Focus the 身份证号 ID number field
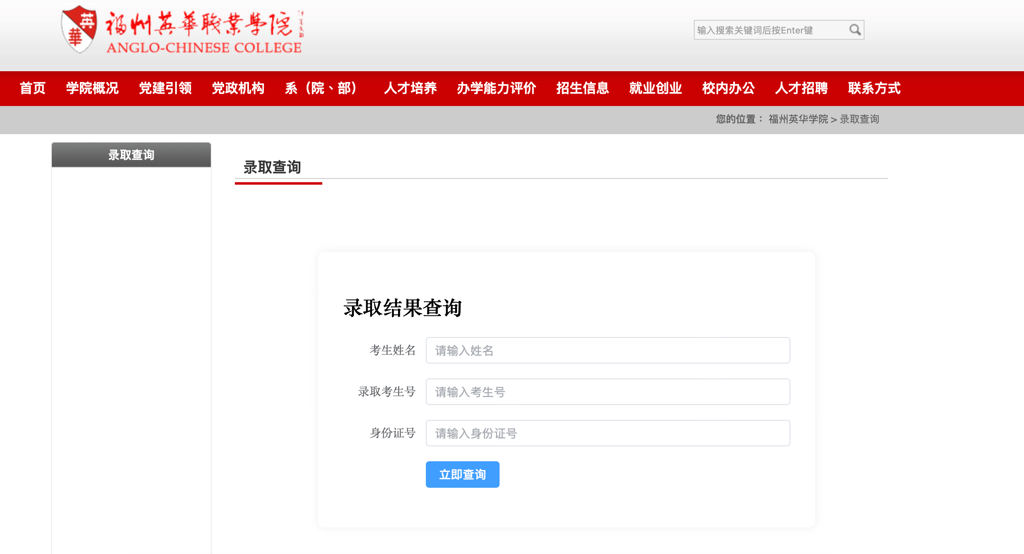Image resolution: width=1024 pixels, height=554 pixels. (607, 433)
